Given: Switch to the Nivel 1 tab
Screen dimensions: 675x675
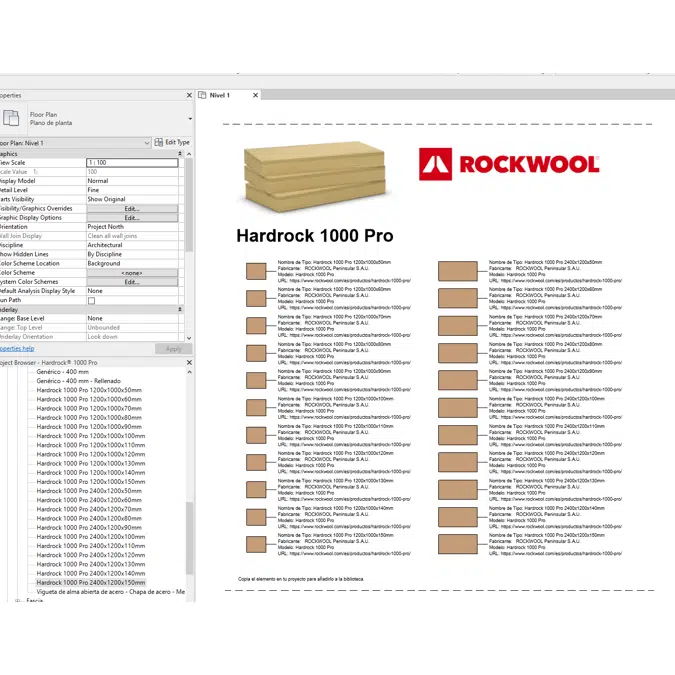Looking at the screenshot, I should (x=220, y=95).
